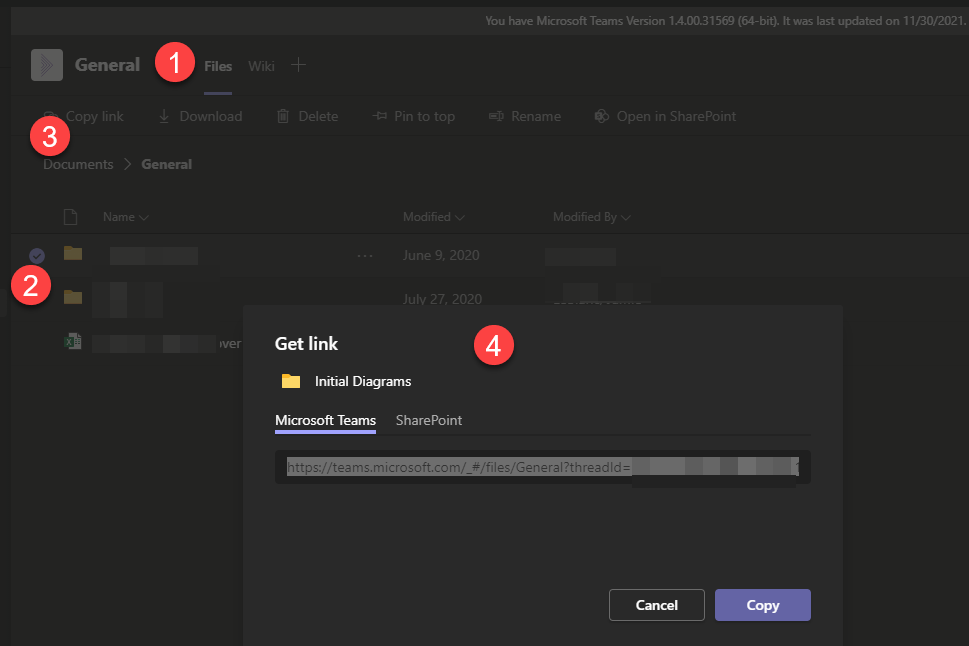Image resolution: width=969 pixels, height=646 pixels.
Task: Switch to the Wiki tab
Action: point(261,66)
